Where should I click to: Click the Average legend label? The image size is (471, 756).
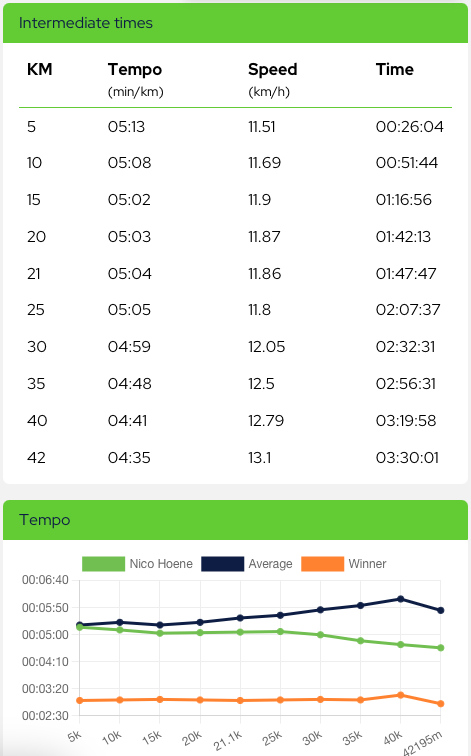tap(270, 564)
